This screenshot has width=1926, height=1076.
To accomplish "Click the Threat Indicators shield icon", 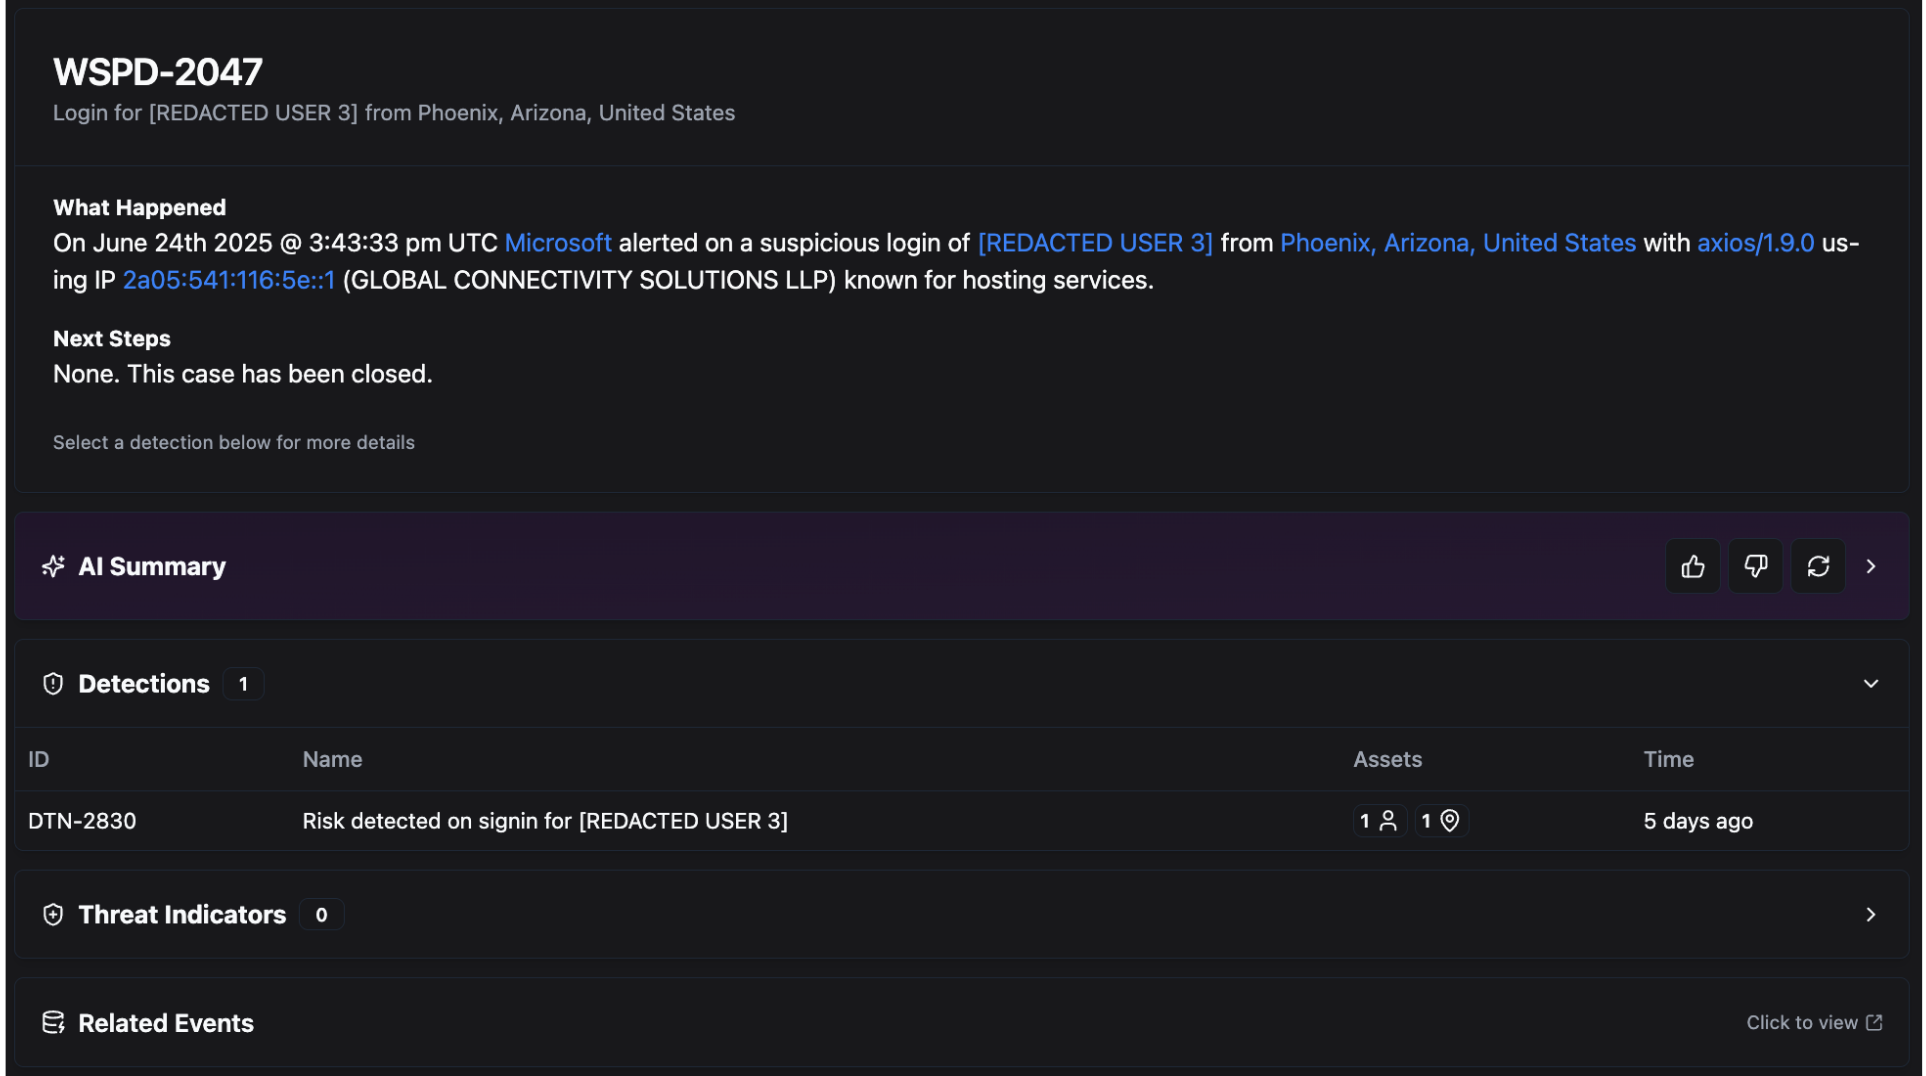I will [53, 915].
